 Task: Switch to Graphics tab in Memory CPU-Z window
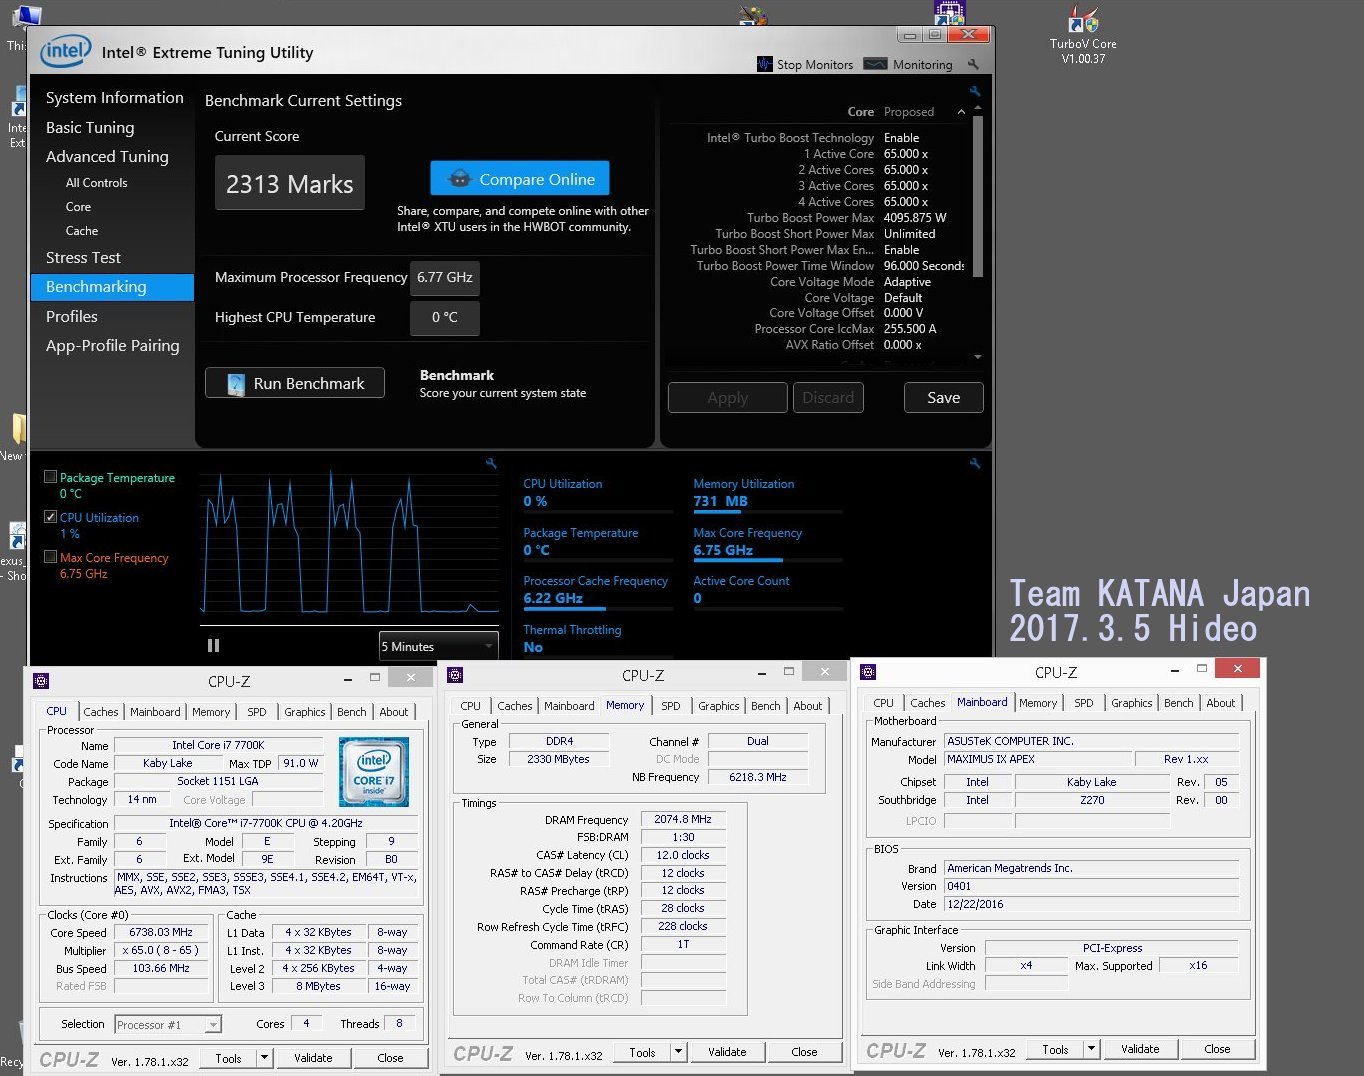[x=719, y=706]
